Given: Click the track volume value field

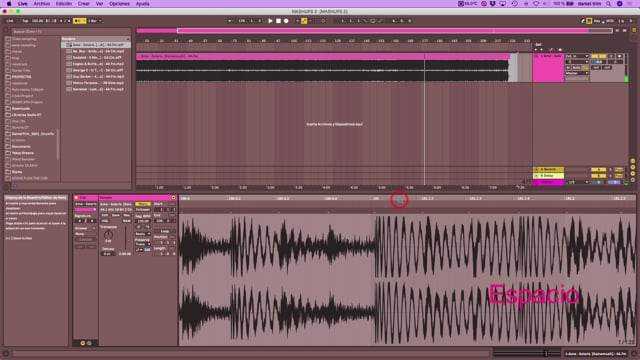Looking at the screenshot, I should (598, 62).
